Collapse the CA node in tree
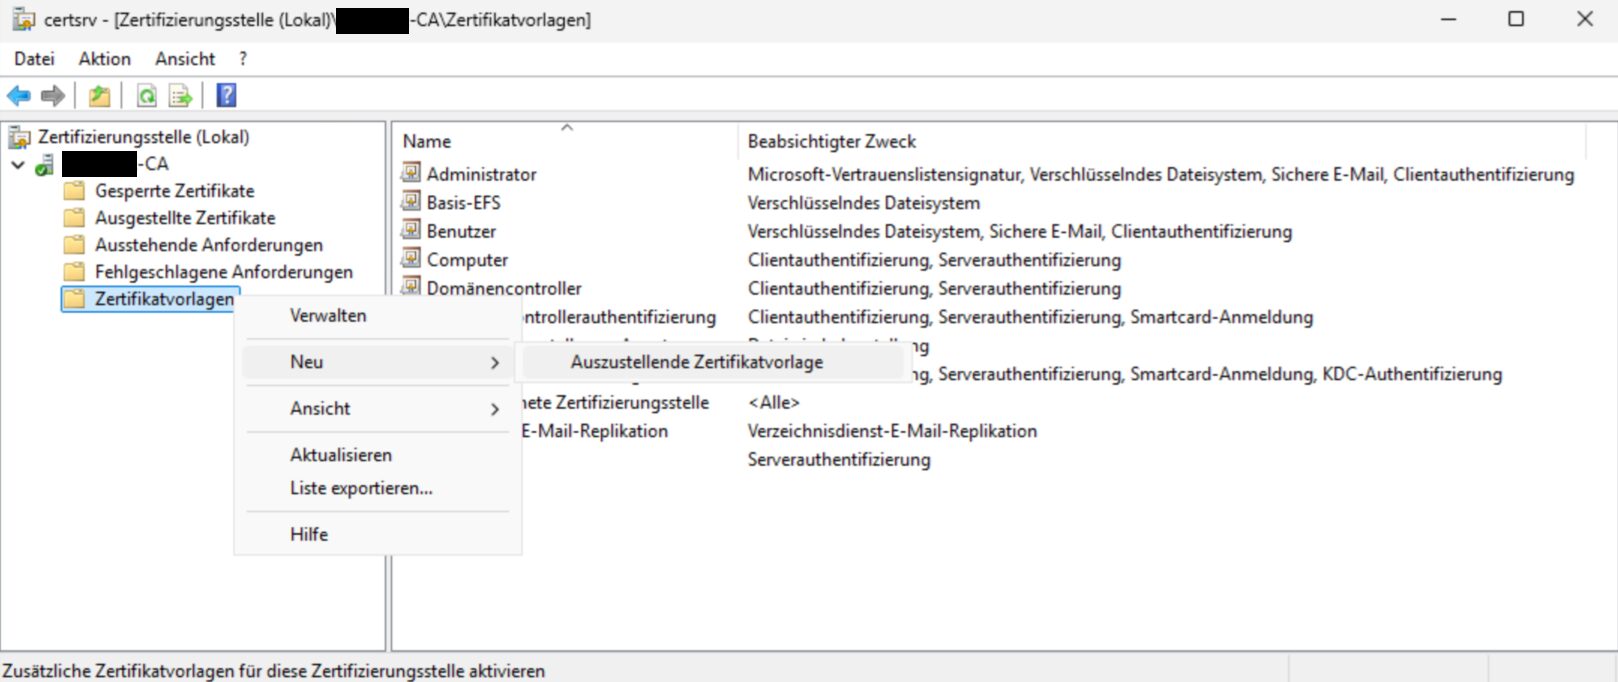This screenshot has height=682, width=1618. (18, 165)
